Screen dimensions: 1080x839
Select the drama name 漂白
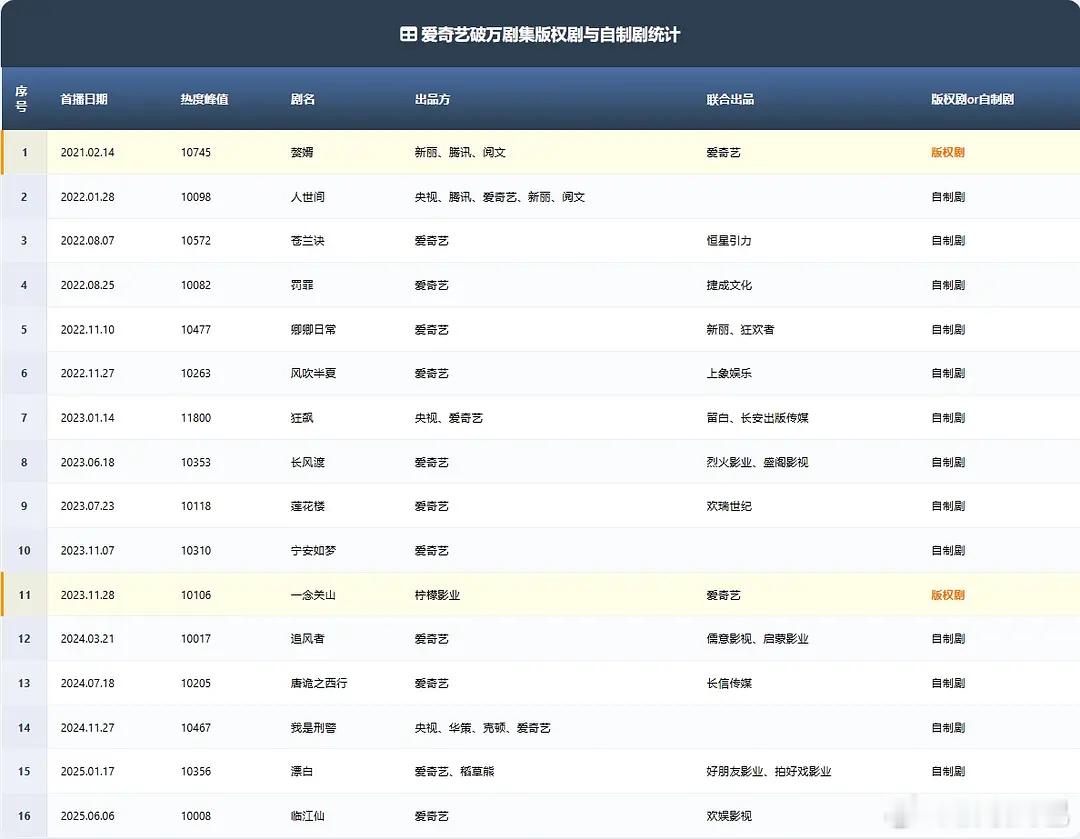[302, 771]
